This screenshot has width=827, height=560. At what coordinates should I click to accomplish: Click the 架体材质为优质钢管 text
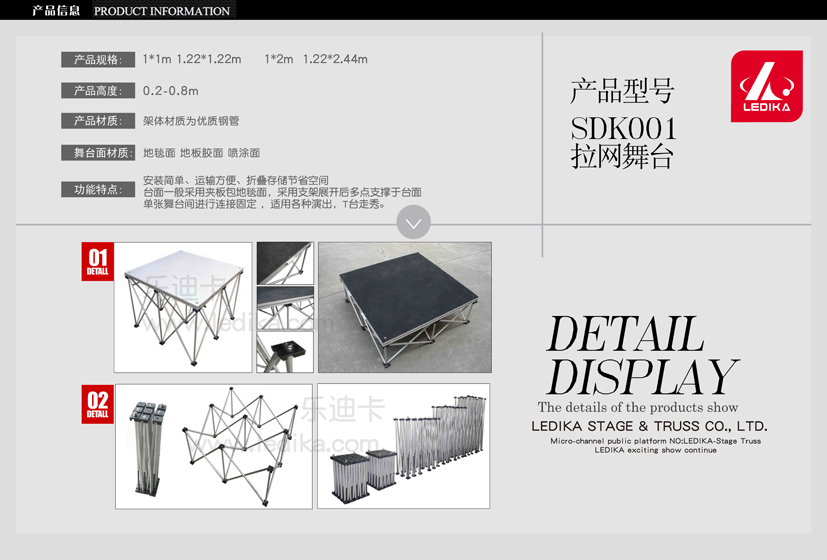click(191, 121)
